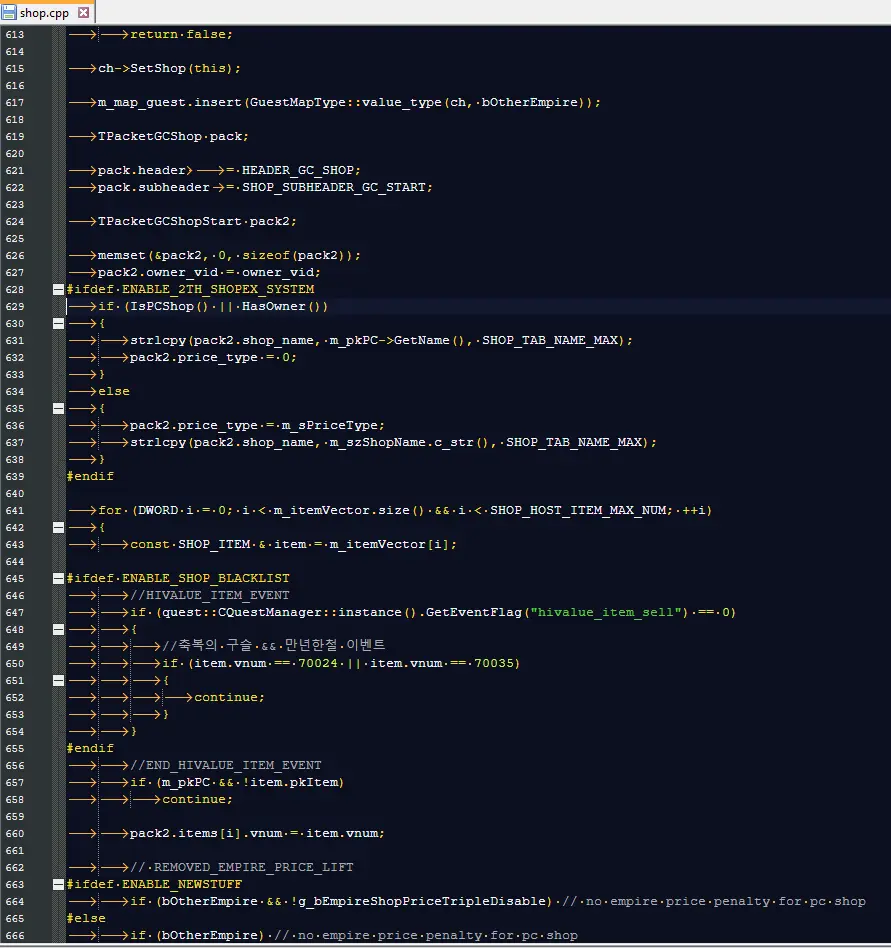Click line number 641 in the margin
The width and height of the screenshot is (891, 948).
click(15, 511)
